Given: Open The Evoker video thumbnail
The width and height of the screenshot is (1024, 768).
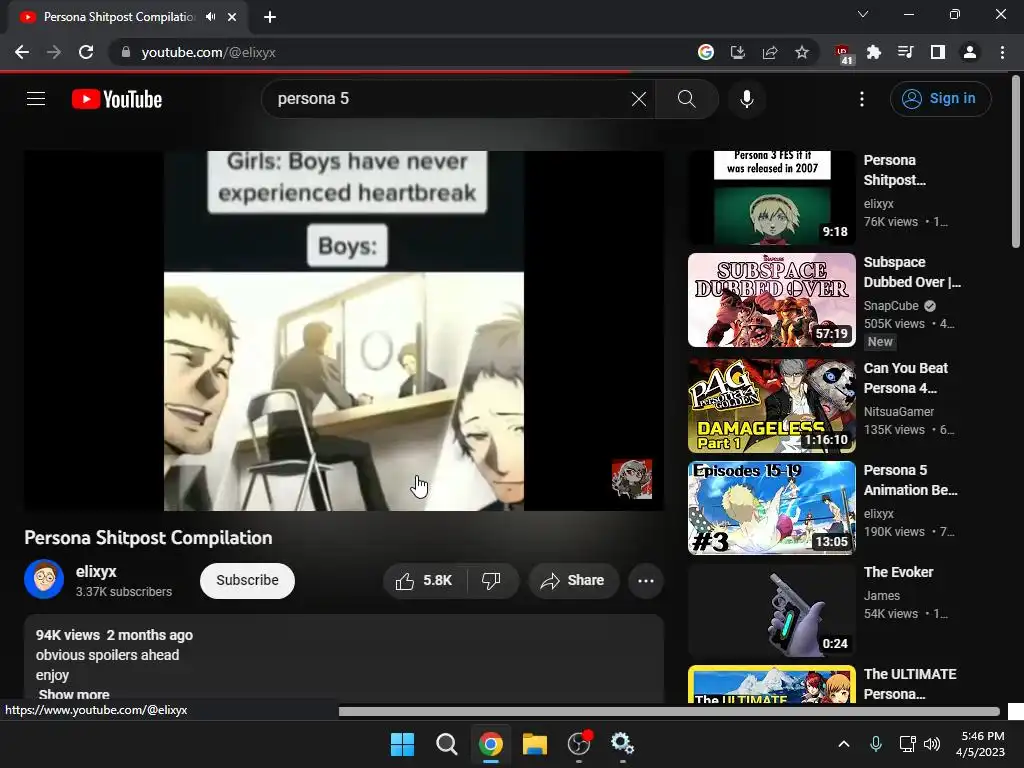Looking at the screenshot, I should tap(771, 609).
